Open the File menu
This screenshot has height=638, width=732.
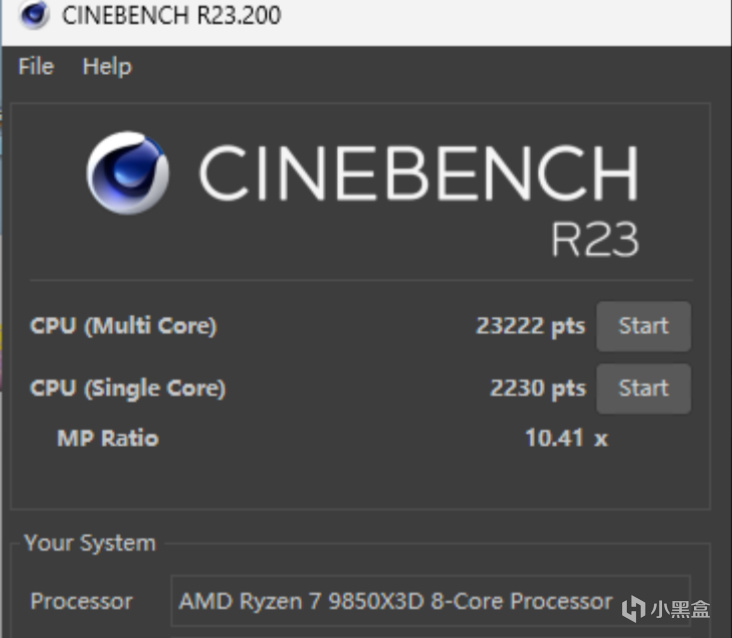coord(36,66)
